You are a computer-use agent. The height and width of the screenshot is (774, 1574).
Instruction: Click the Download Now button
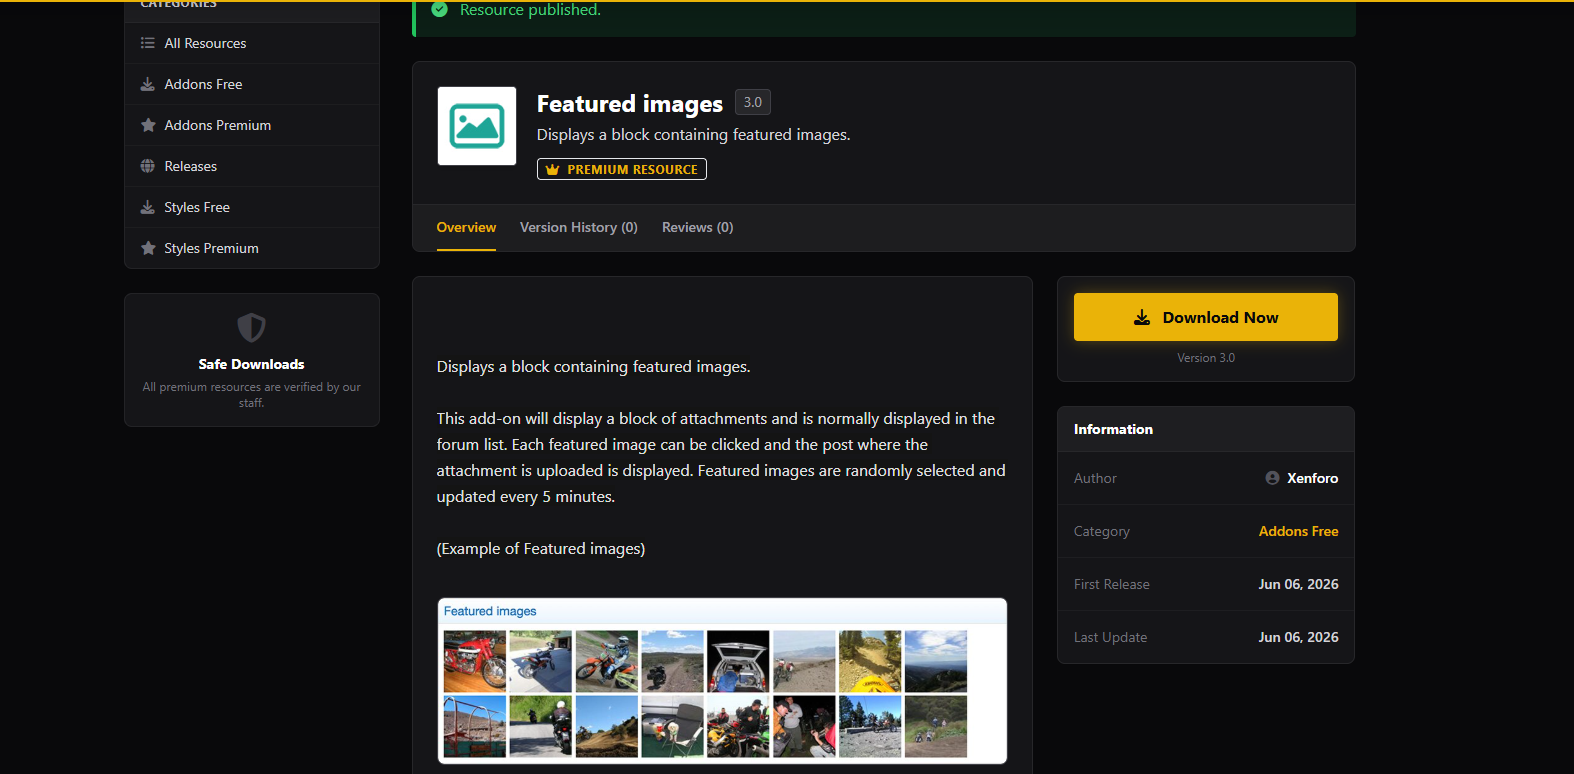1206,317
